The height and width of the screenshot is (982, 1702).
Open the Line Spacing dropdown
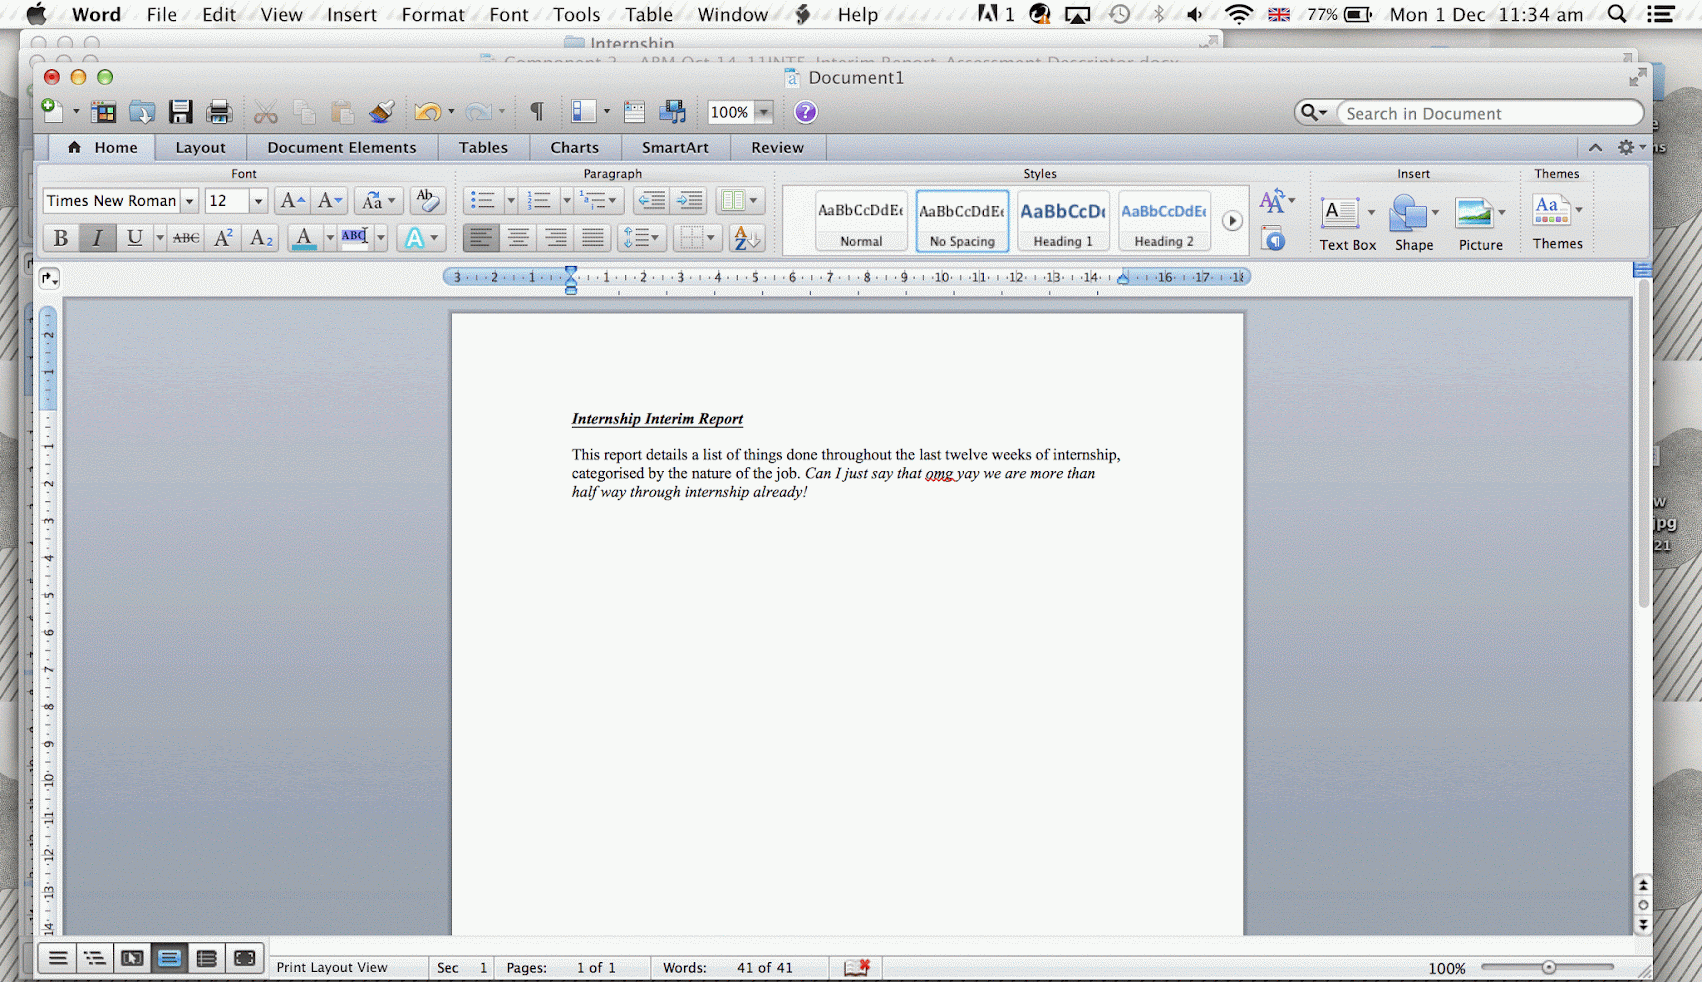pyautogui.click(x=641, y=238)
